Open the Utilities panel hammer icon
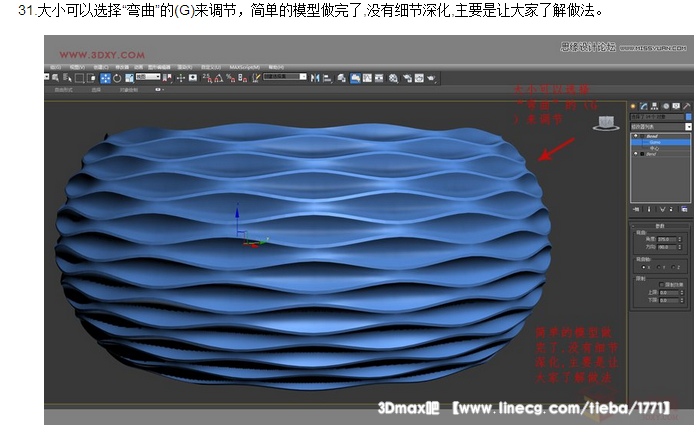 pos(686,105)
